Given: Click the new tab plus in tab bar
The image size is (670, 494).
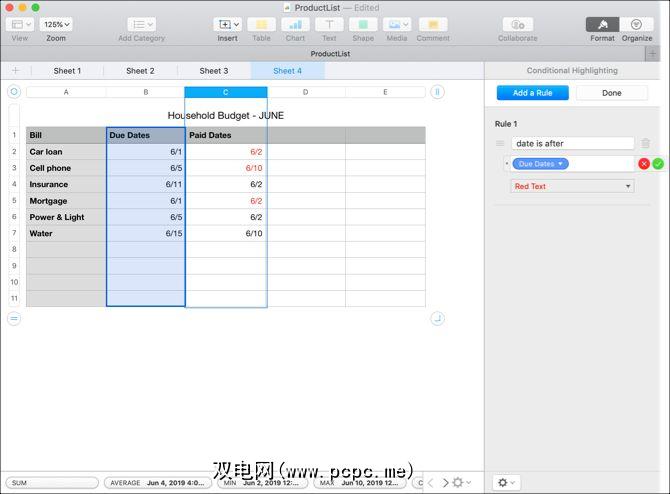Looking at the screenshot, I should tap(652, 54).
